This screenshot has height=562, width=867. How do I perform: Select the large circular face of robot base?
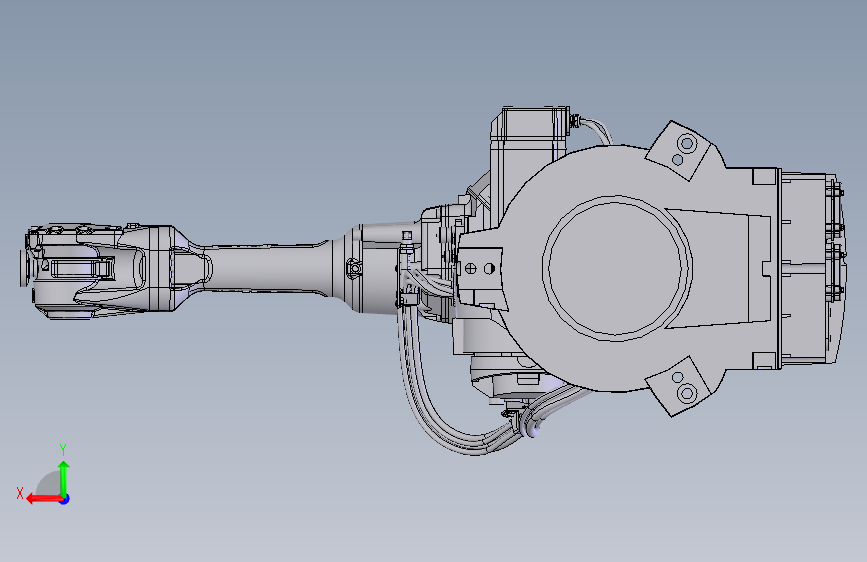[617, 268]
